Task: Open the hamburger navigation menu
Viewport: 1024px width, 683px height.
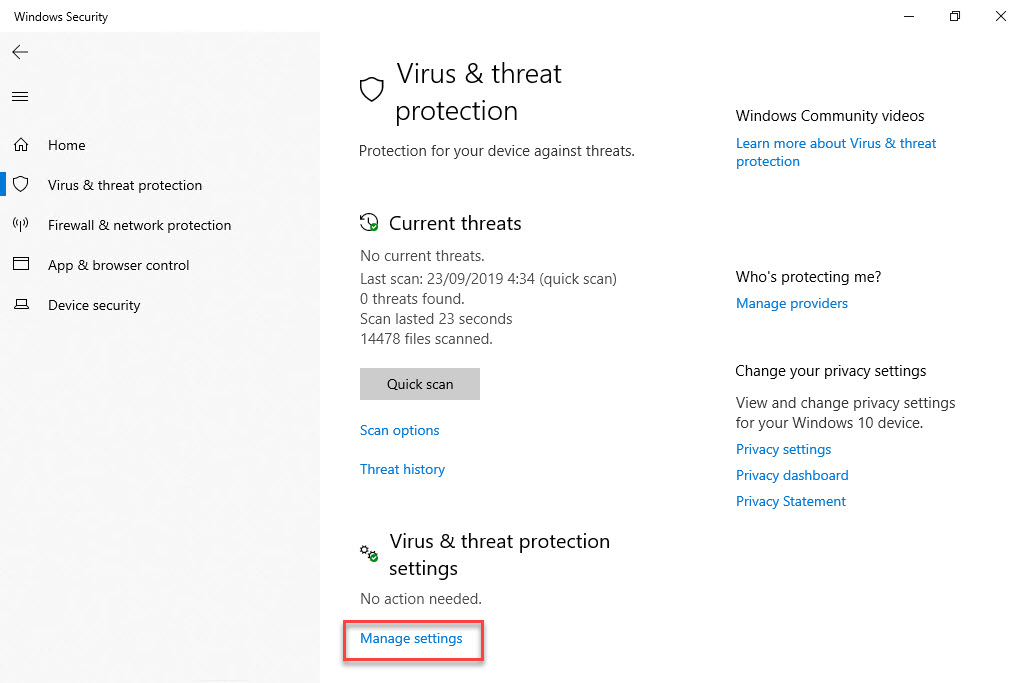Action: pos(20,97)
